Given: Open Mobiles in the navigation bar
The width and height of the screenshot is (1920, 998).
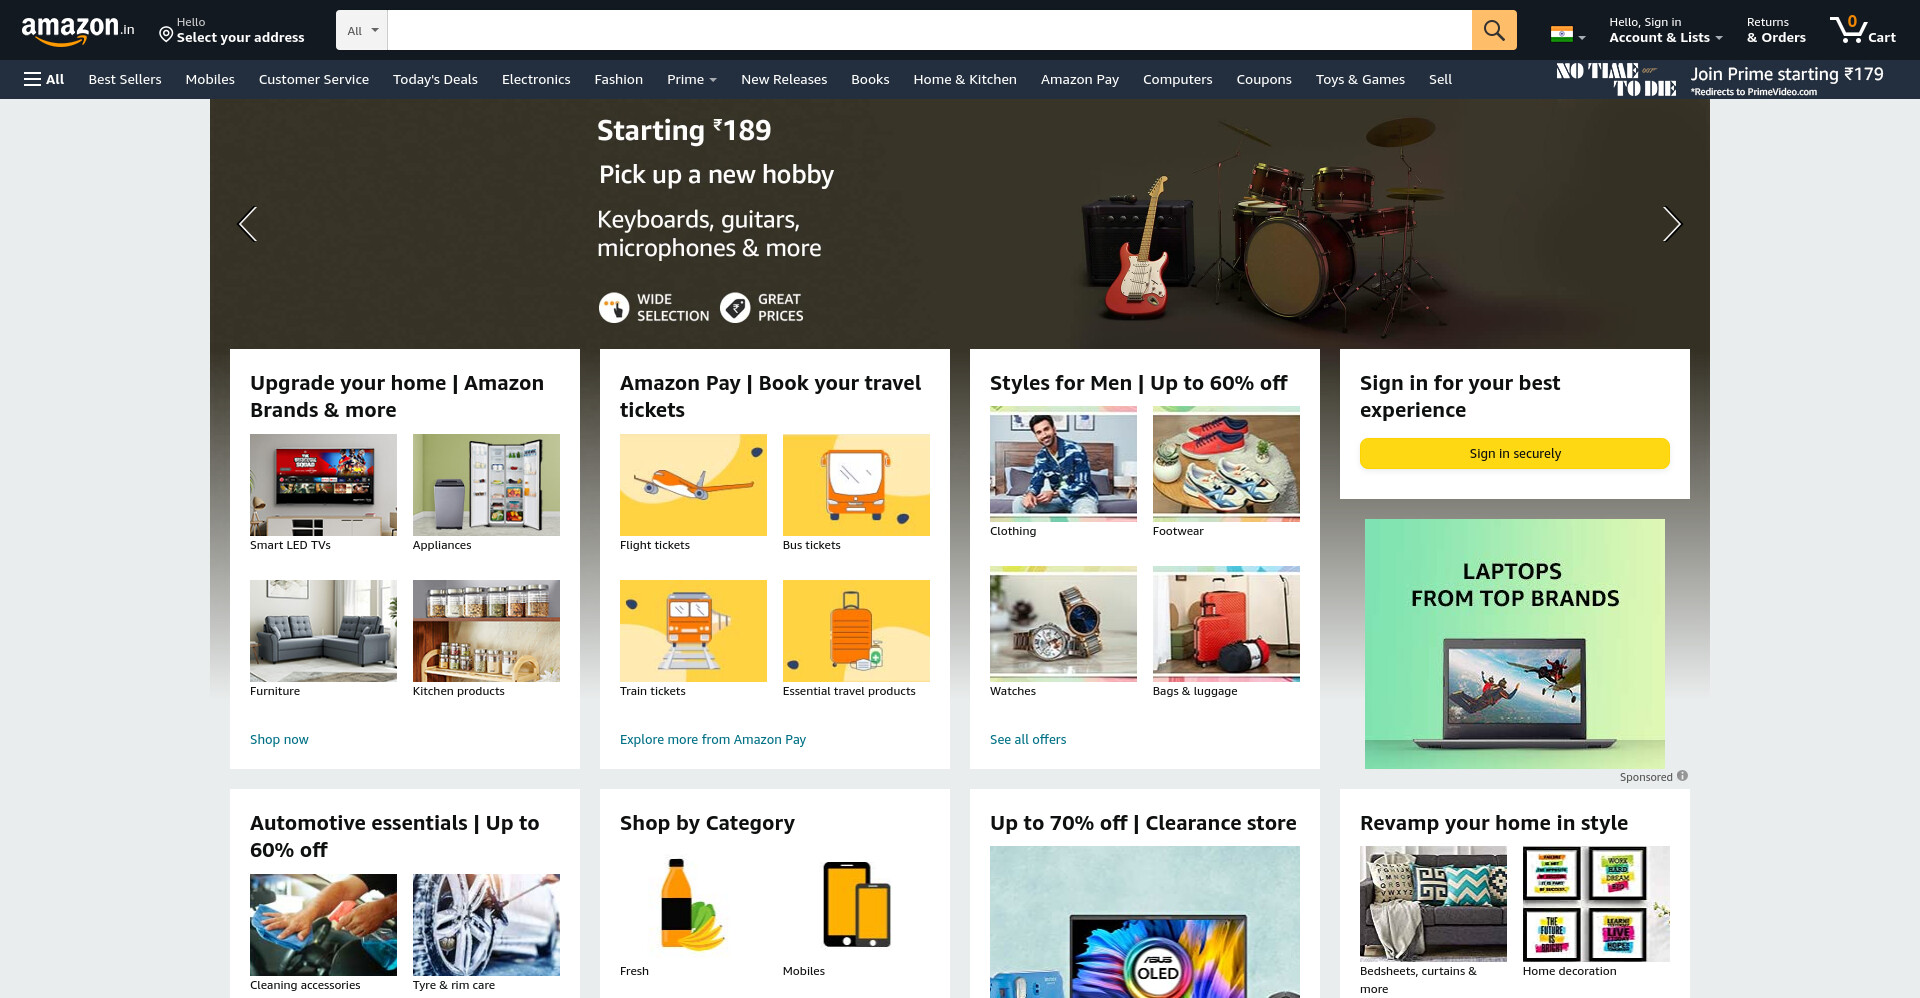Looking at the screenshot, I should (210, 79).
